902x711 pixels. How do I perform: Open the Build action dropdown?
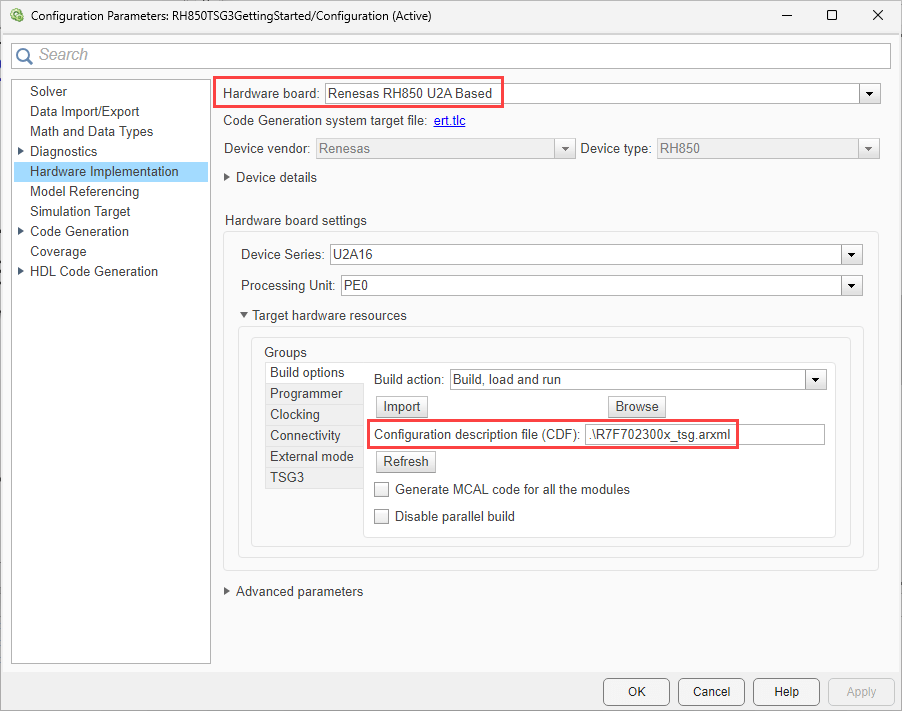[816, 380]
